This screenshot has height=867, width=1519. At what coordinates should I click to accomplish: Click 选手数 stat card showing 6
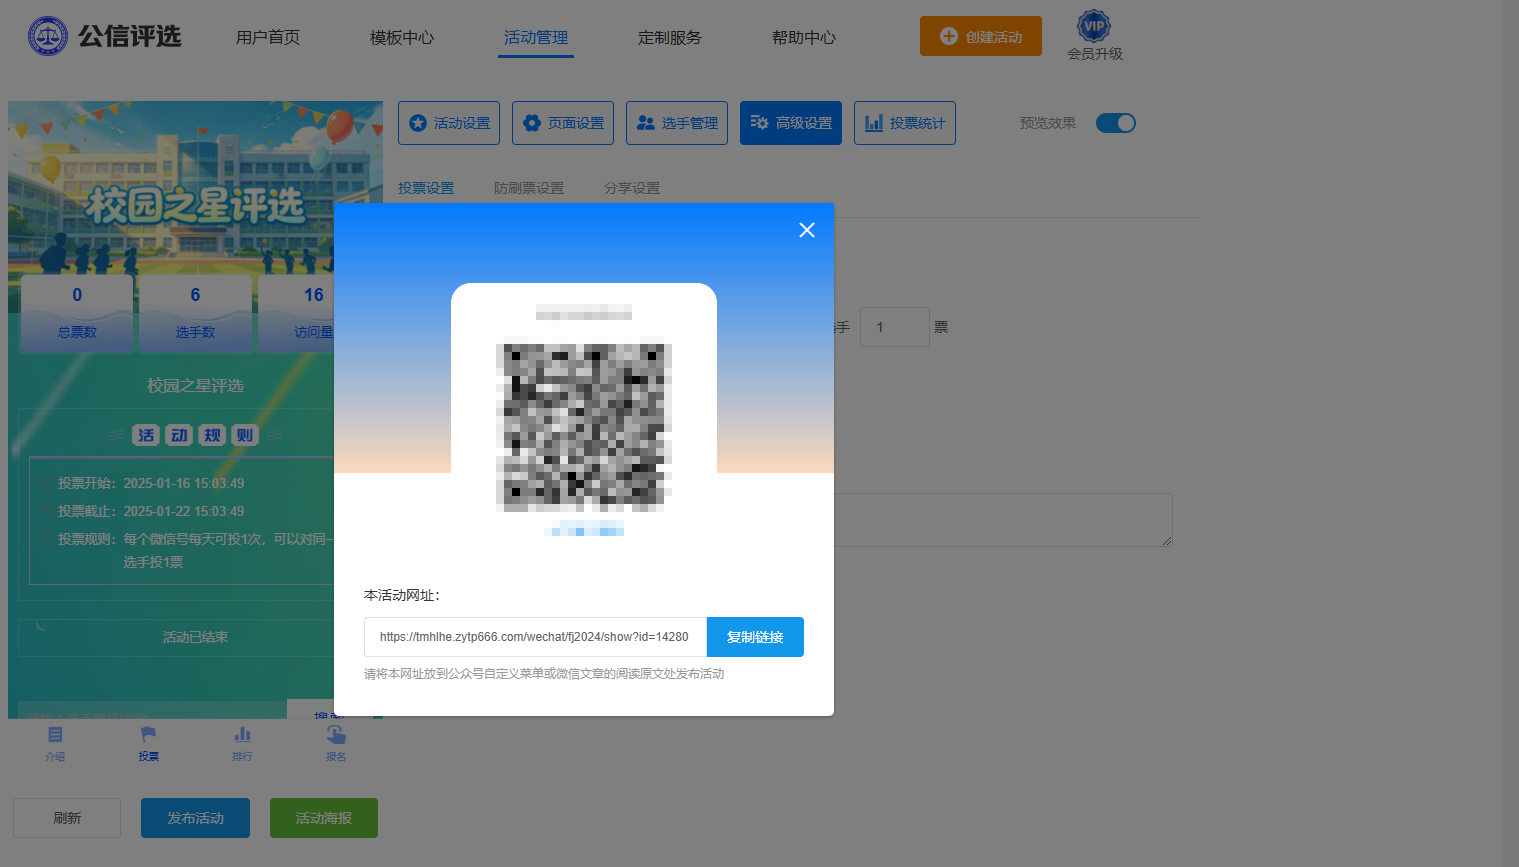tap(195, 313)
